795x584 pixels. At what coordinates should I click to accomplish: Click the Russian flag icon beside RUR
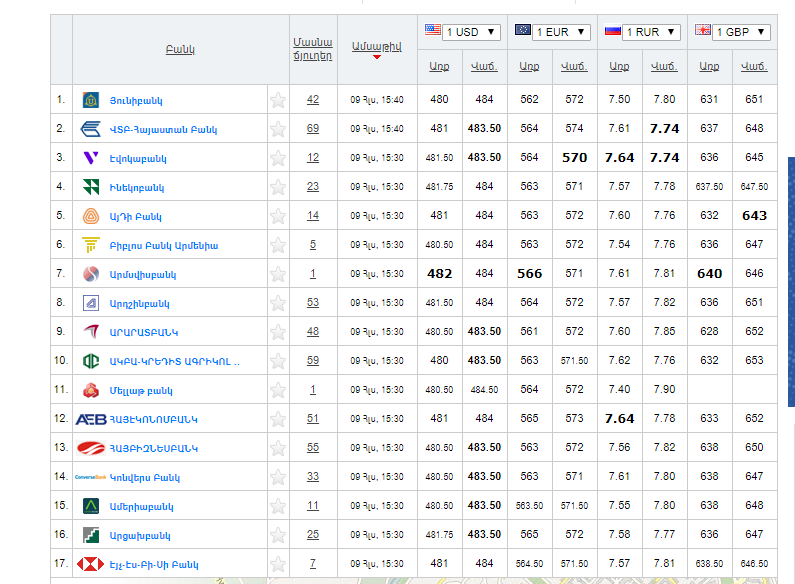(x=613, y=31)
